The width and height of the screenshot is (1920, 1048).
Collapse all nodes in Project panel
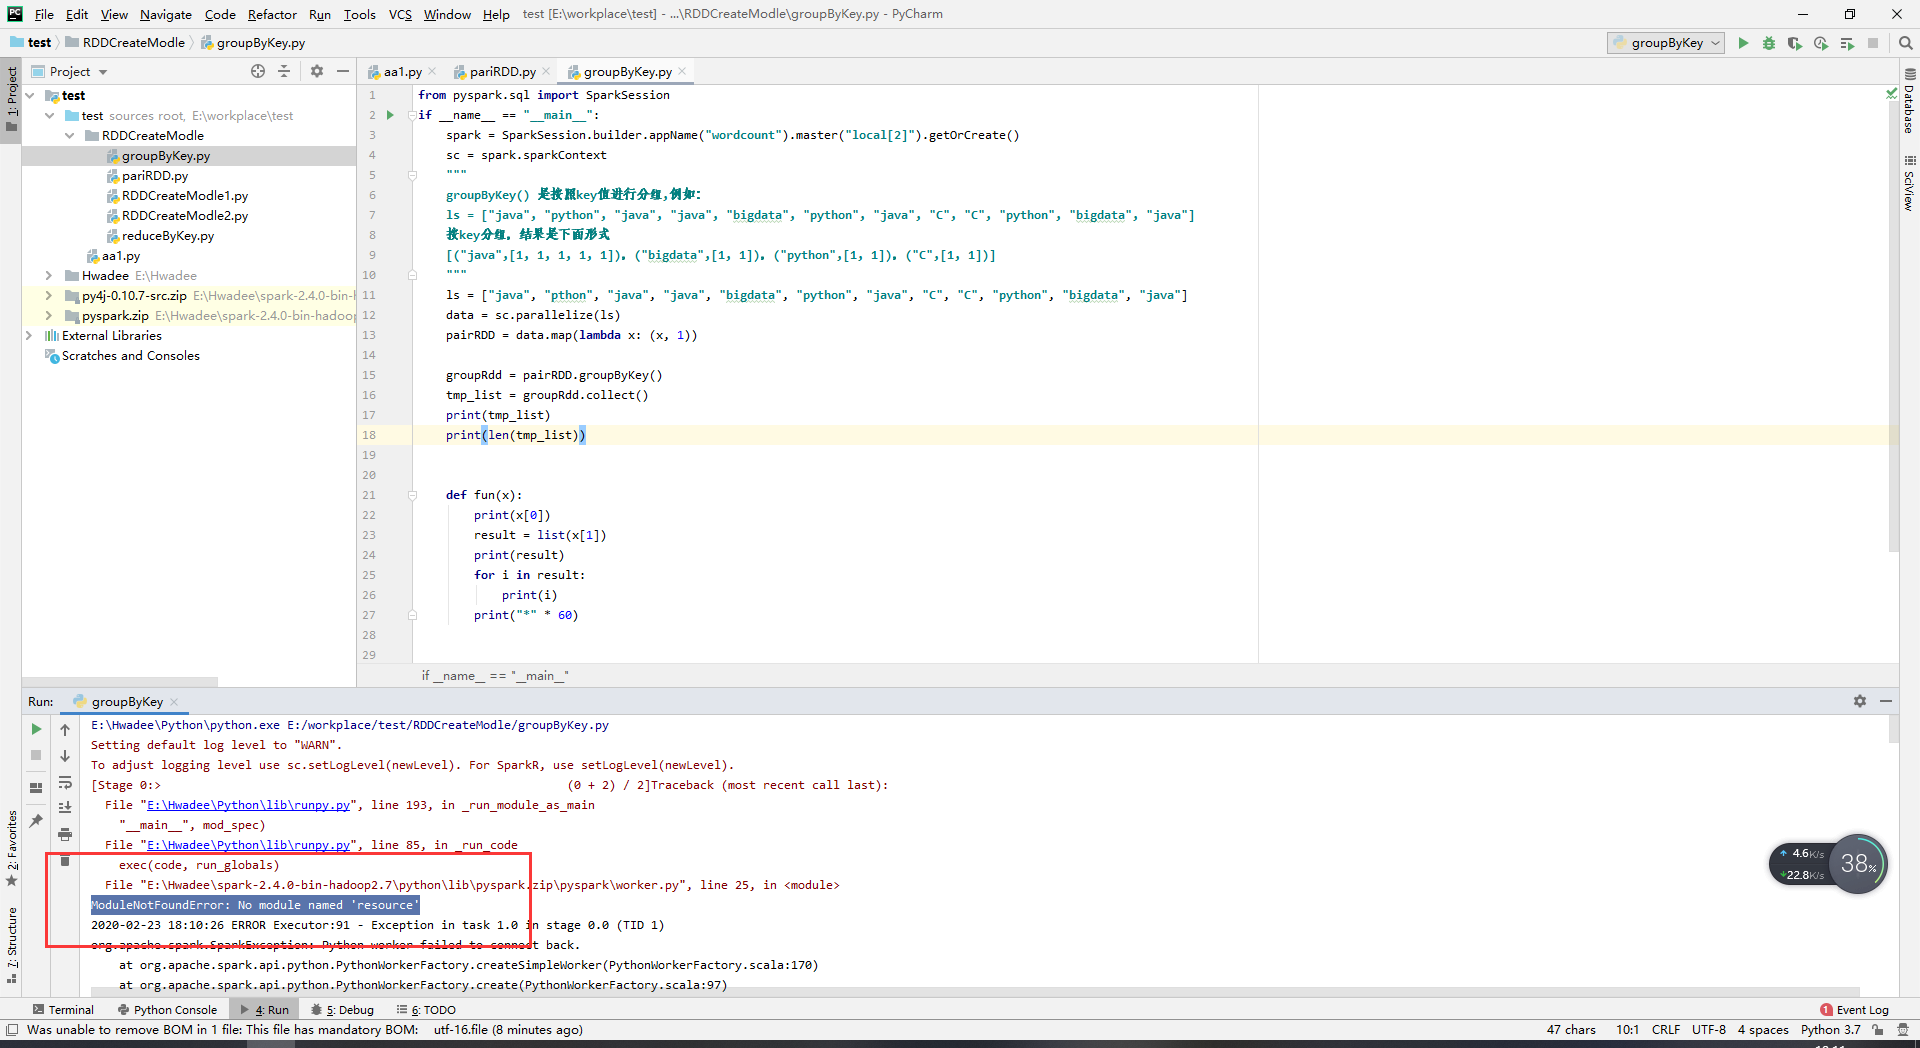click(284, 71)
